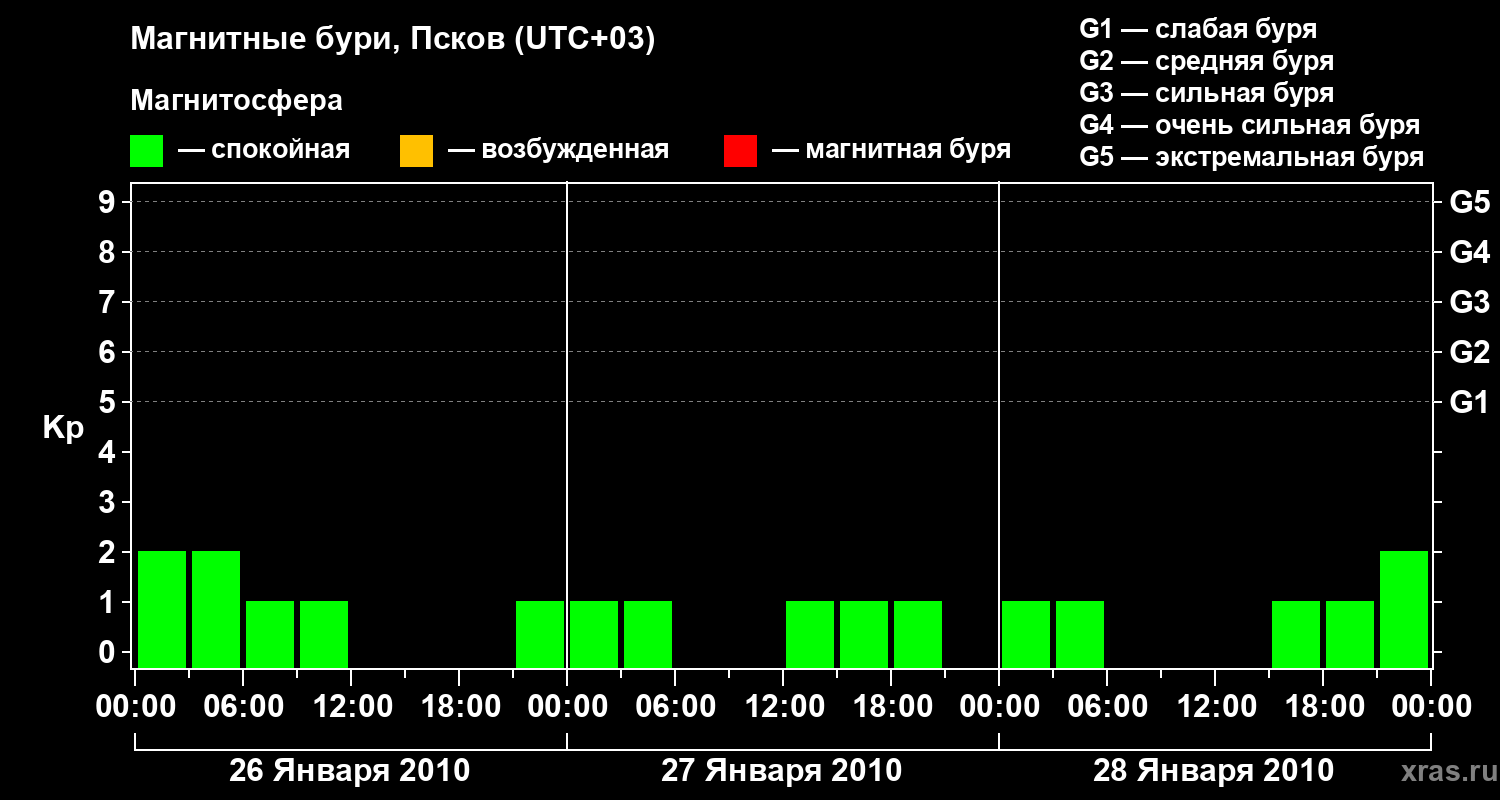Image resolution: width=1500 pixels, height=800 pixels.
Task: Click the orange 'возбужденная' legend swatch
Action: pyautogui.click(x=416, y=151)
